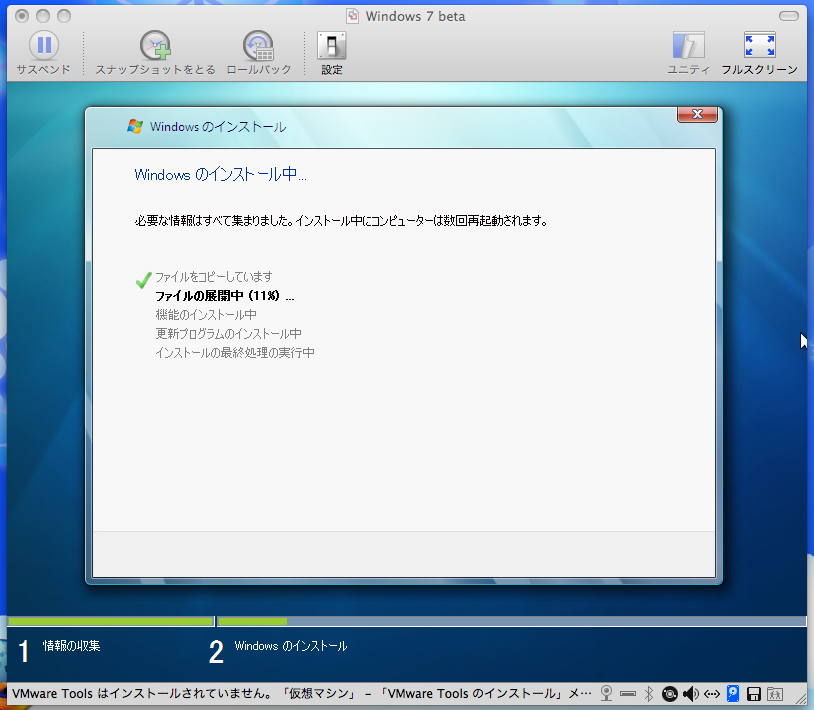This screenshot has width=814, height=710.
Task: Click the step 2 install progress bar
Action: [512, 621]
